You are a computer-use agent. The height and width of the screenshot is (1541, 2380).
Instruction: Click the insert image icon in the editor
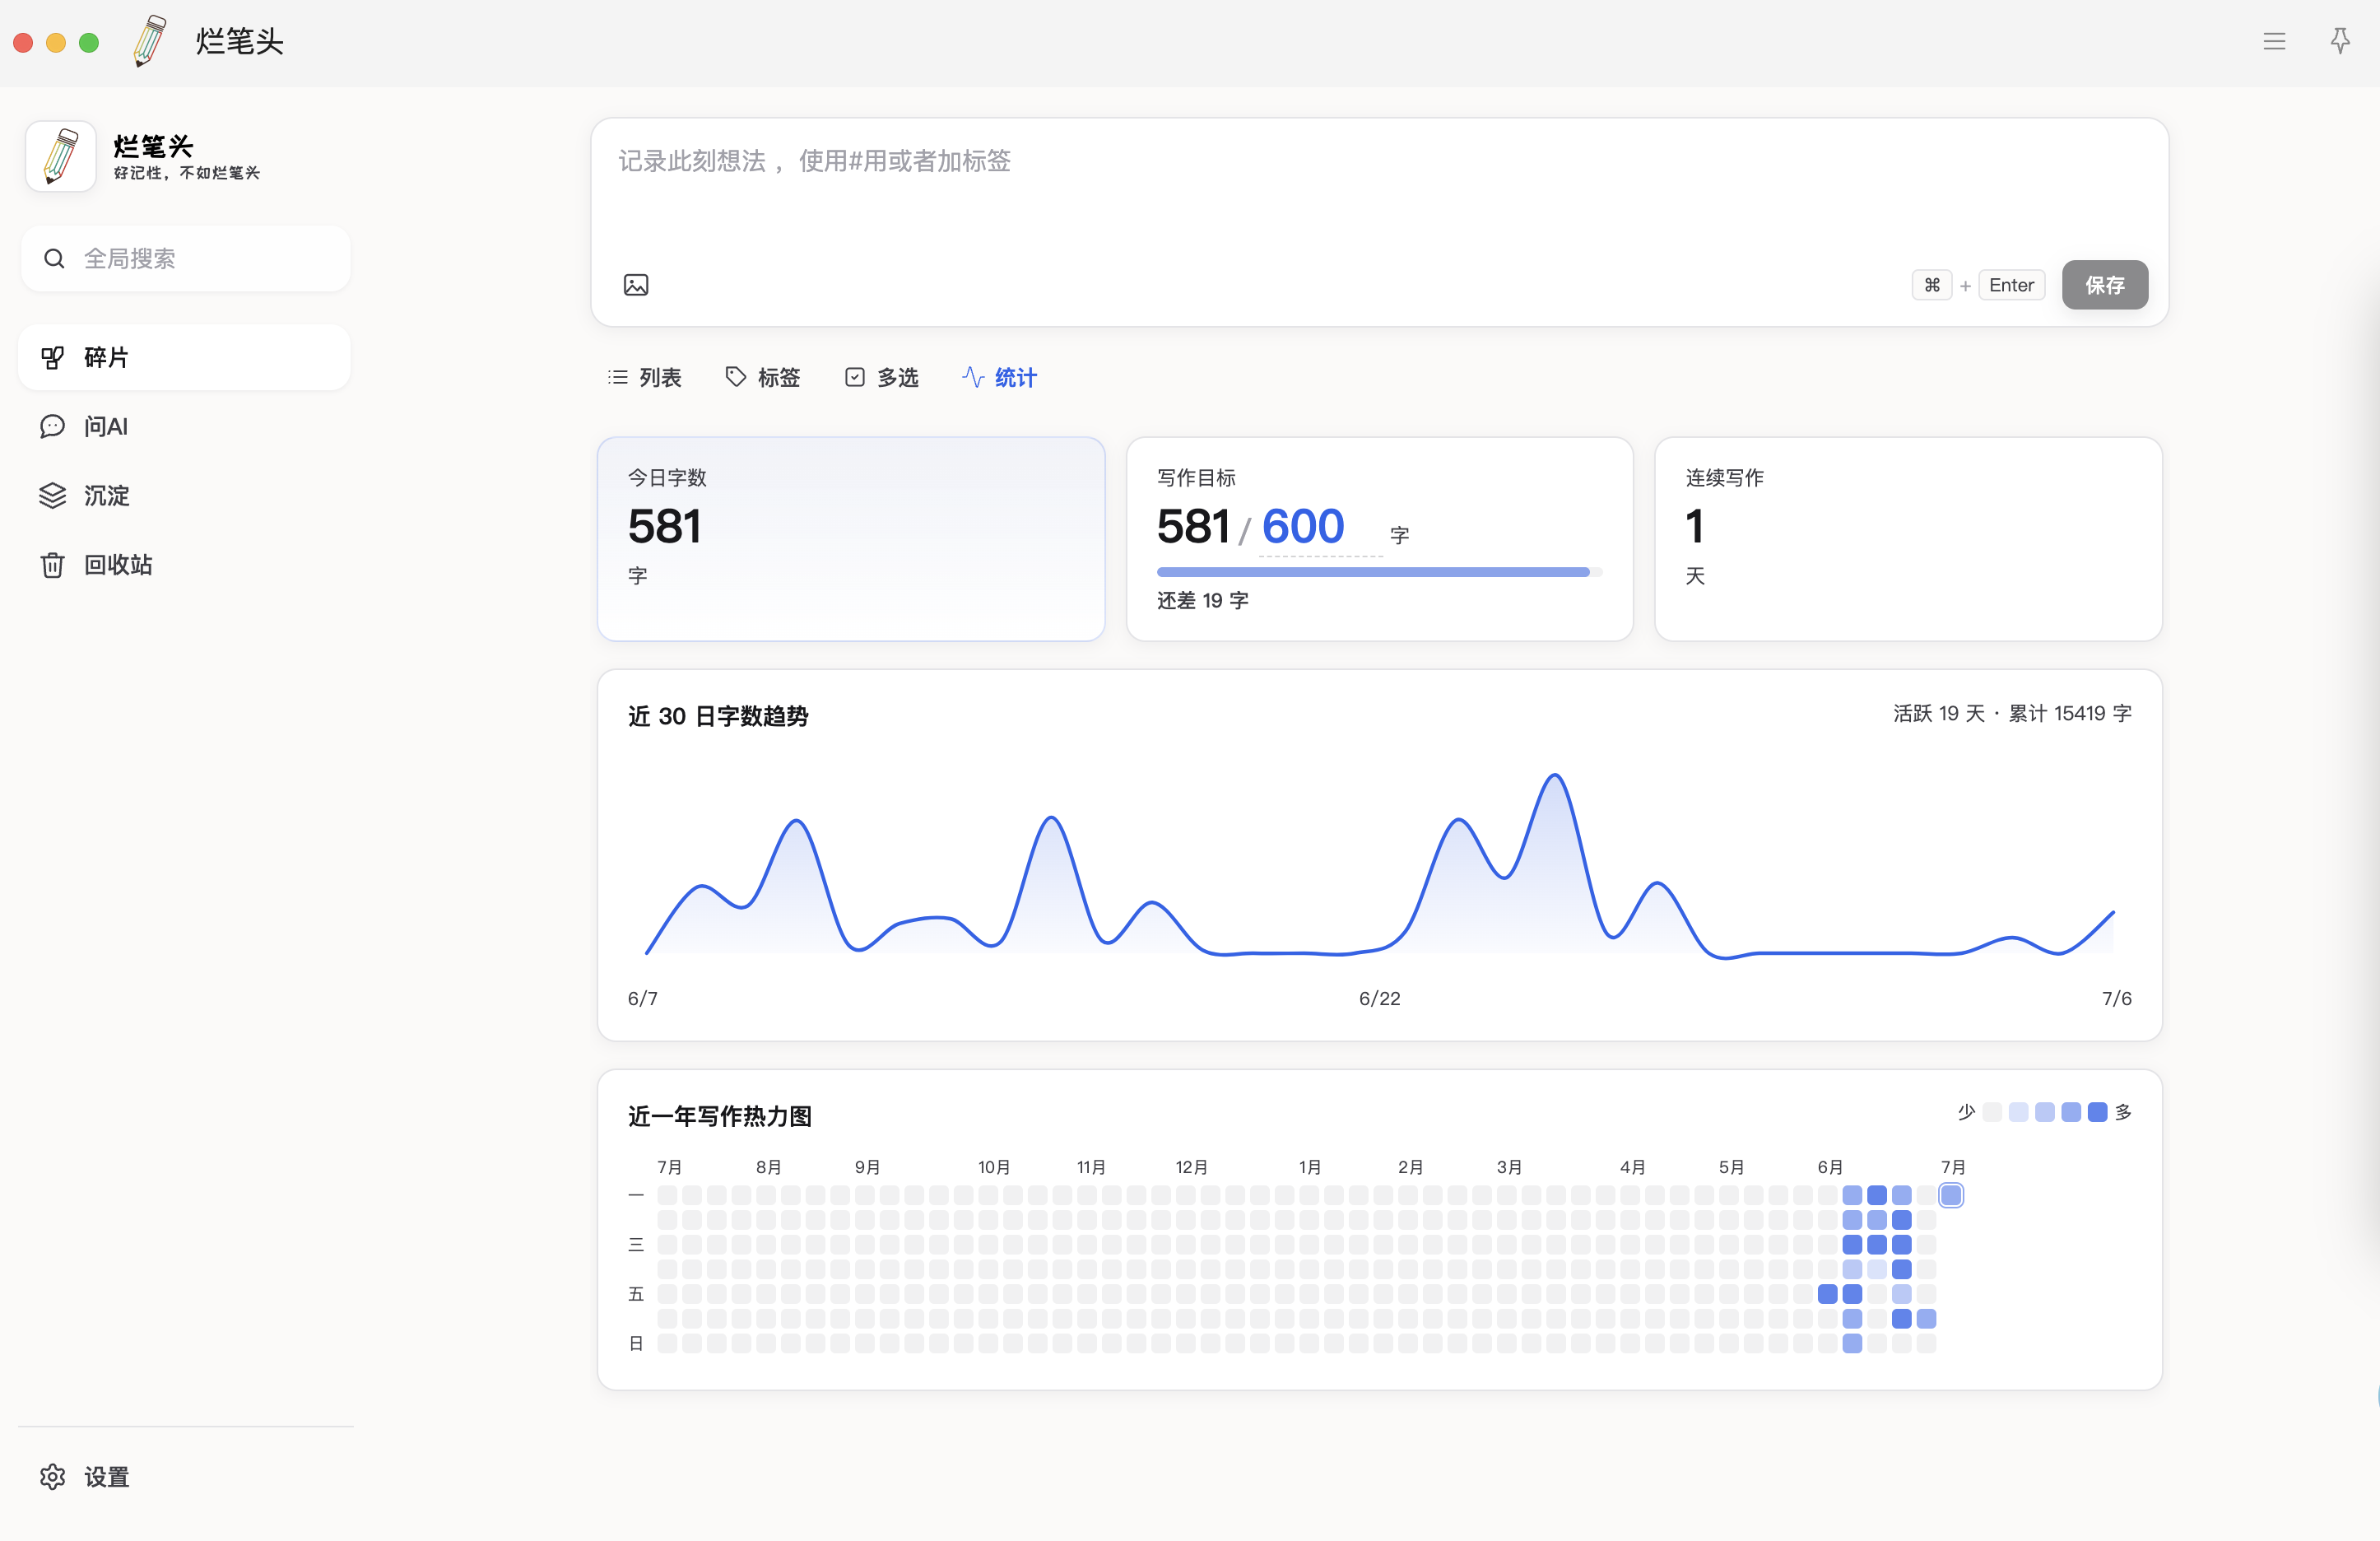(636, 285)
